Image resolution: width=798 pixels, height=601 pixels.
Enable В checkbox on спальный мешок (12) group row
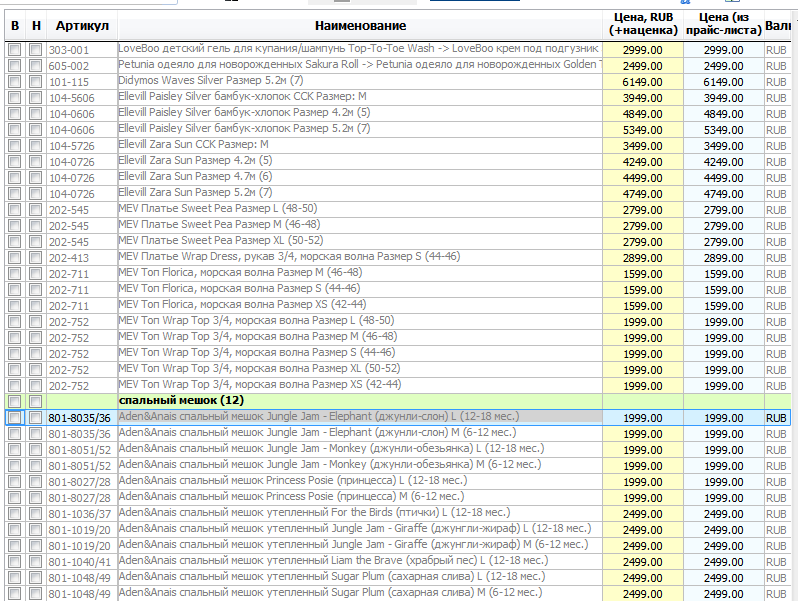tap(15, 402)
